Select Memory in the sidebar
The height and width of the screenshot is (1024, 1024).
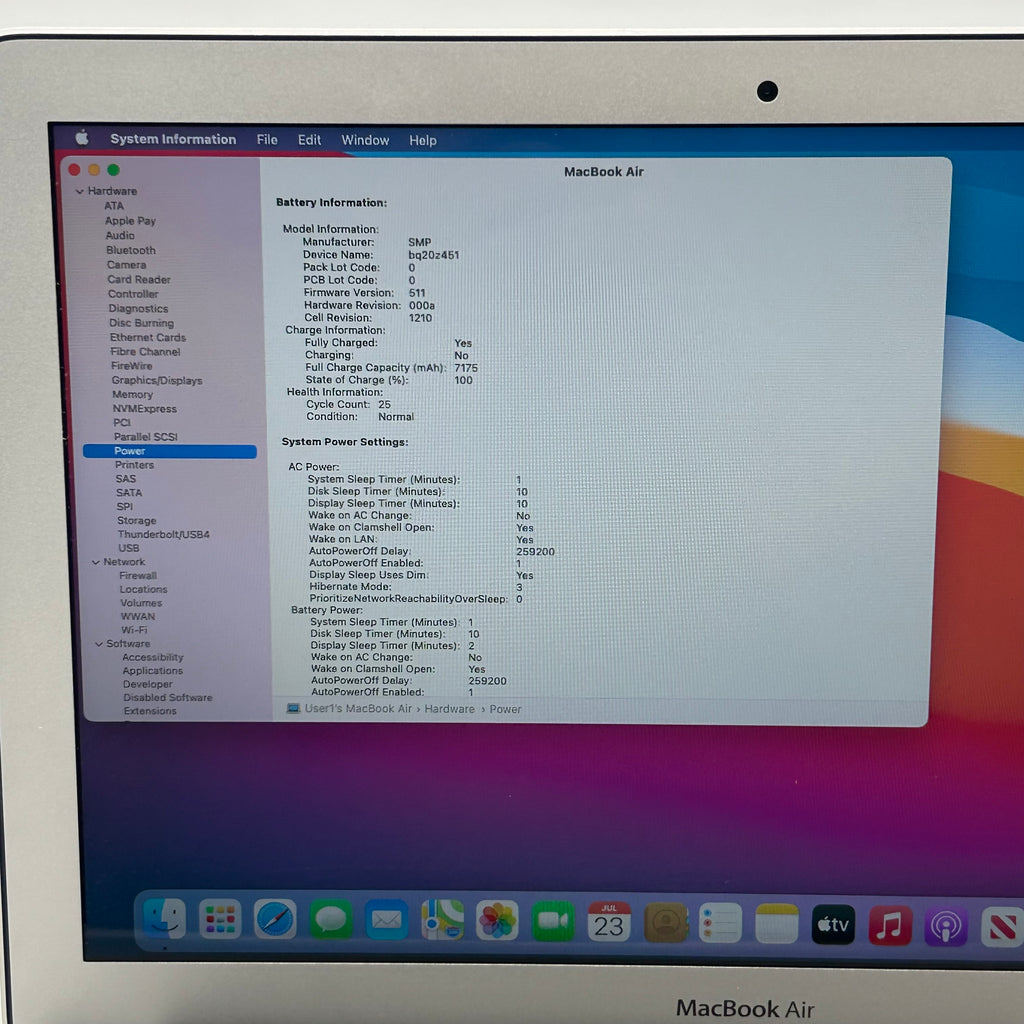click(x=133, y=394)
